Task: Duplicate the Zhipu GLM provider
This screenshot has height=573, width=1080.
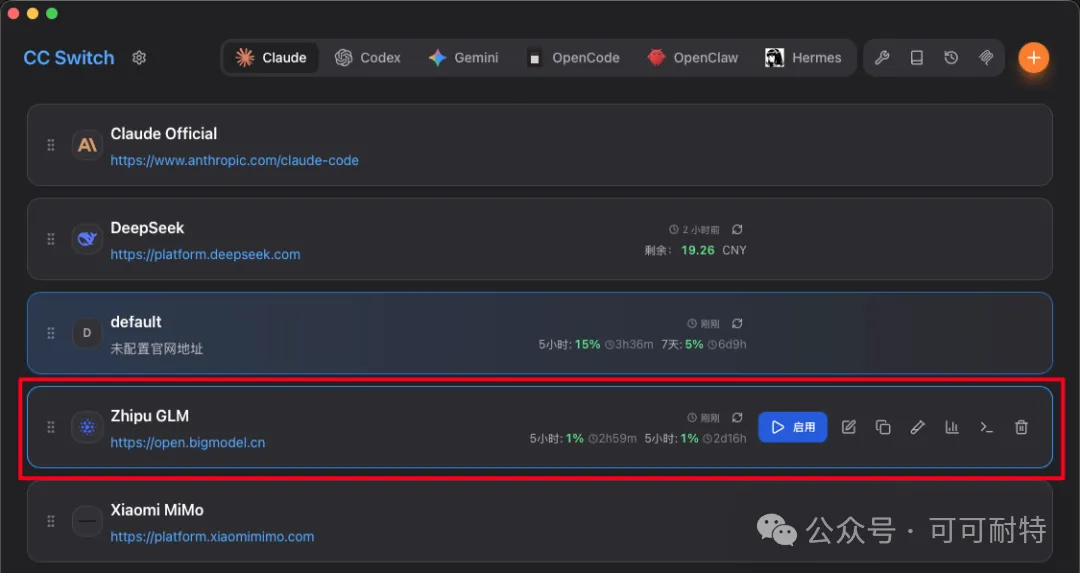Action: click(883, 427)
